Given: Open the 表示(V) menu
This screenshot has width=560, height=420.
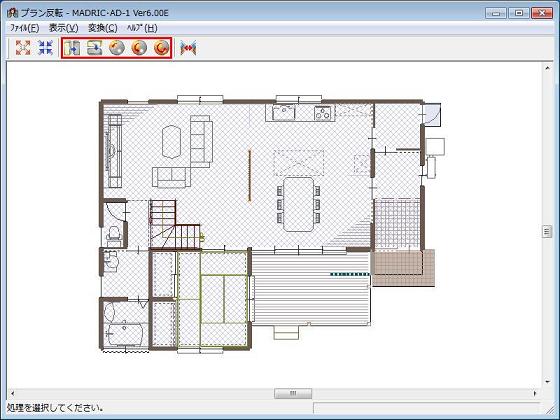Looking at the screenshot, I should [64, 28].
